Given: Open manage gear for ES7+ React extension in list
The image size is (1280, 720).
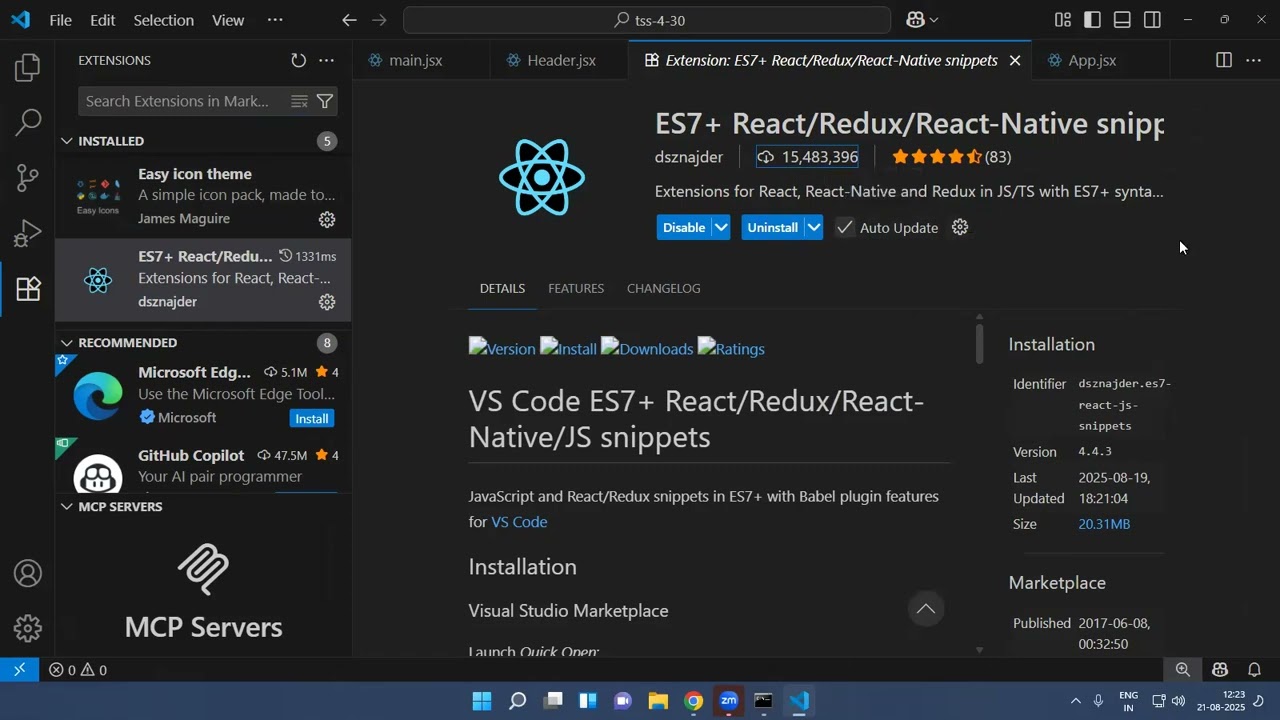Looking at the screenshot, I should [327, 302].
